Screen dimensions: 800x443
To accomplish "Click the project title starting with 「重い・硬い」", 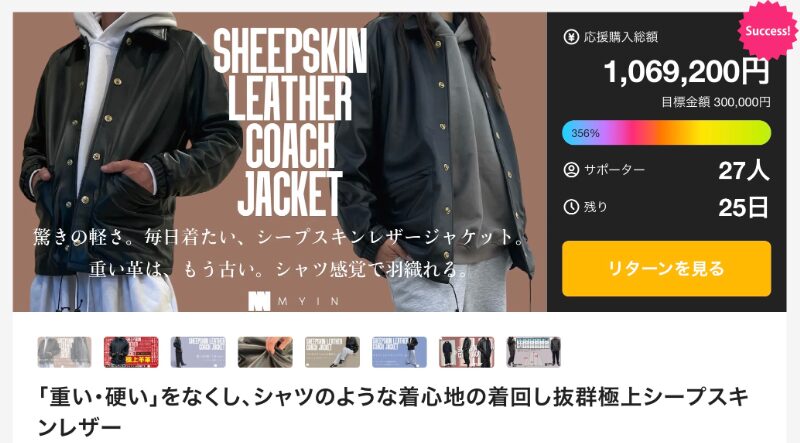I will click(x=393, y=412).
